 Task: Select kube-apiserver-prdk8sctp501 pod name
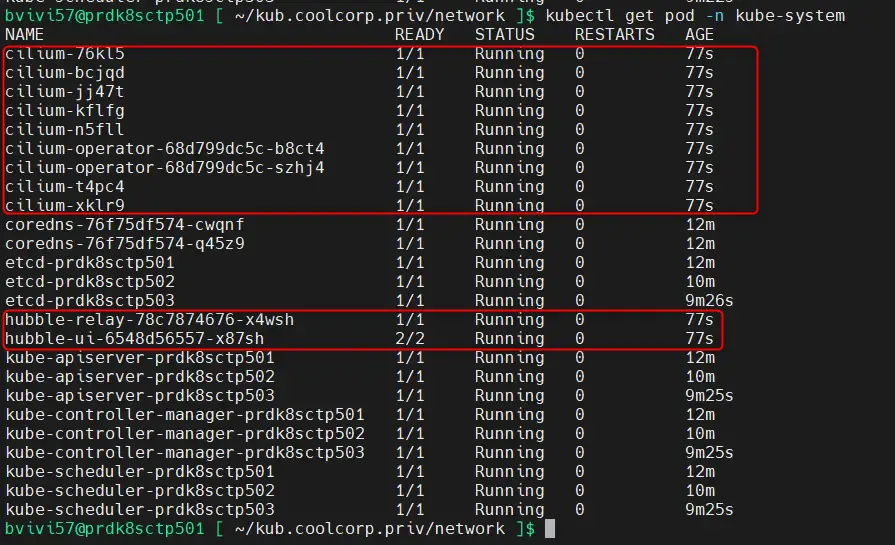click(x=140, y=358)
